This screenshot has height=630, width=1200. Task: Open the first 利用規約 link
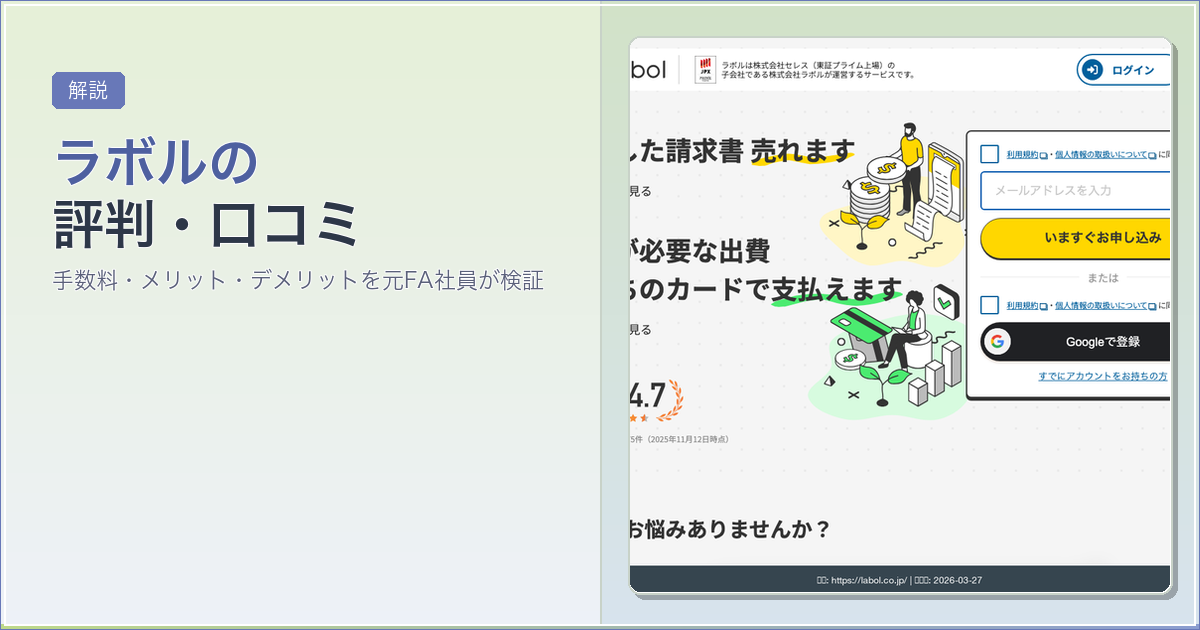pyautogui.click(x=1022, y=155)
